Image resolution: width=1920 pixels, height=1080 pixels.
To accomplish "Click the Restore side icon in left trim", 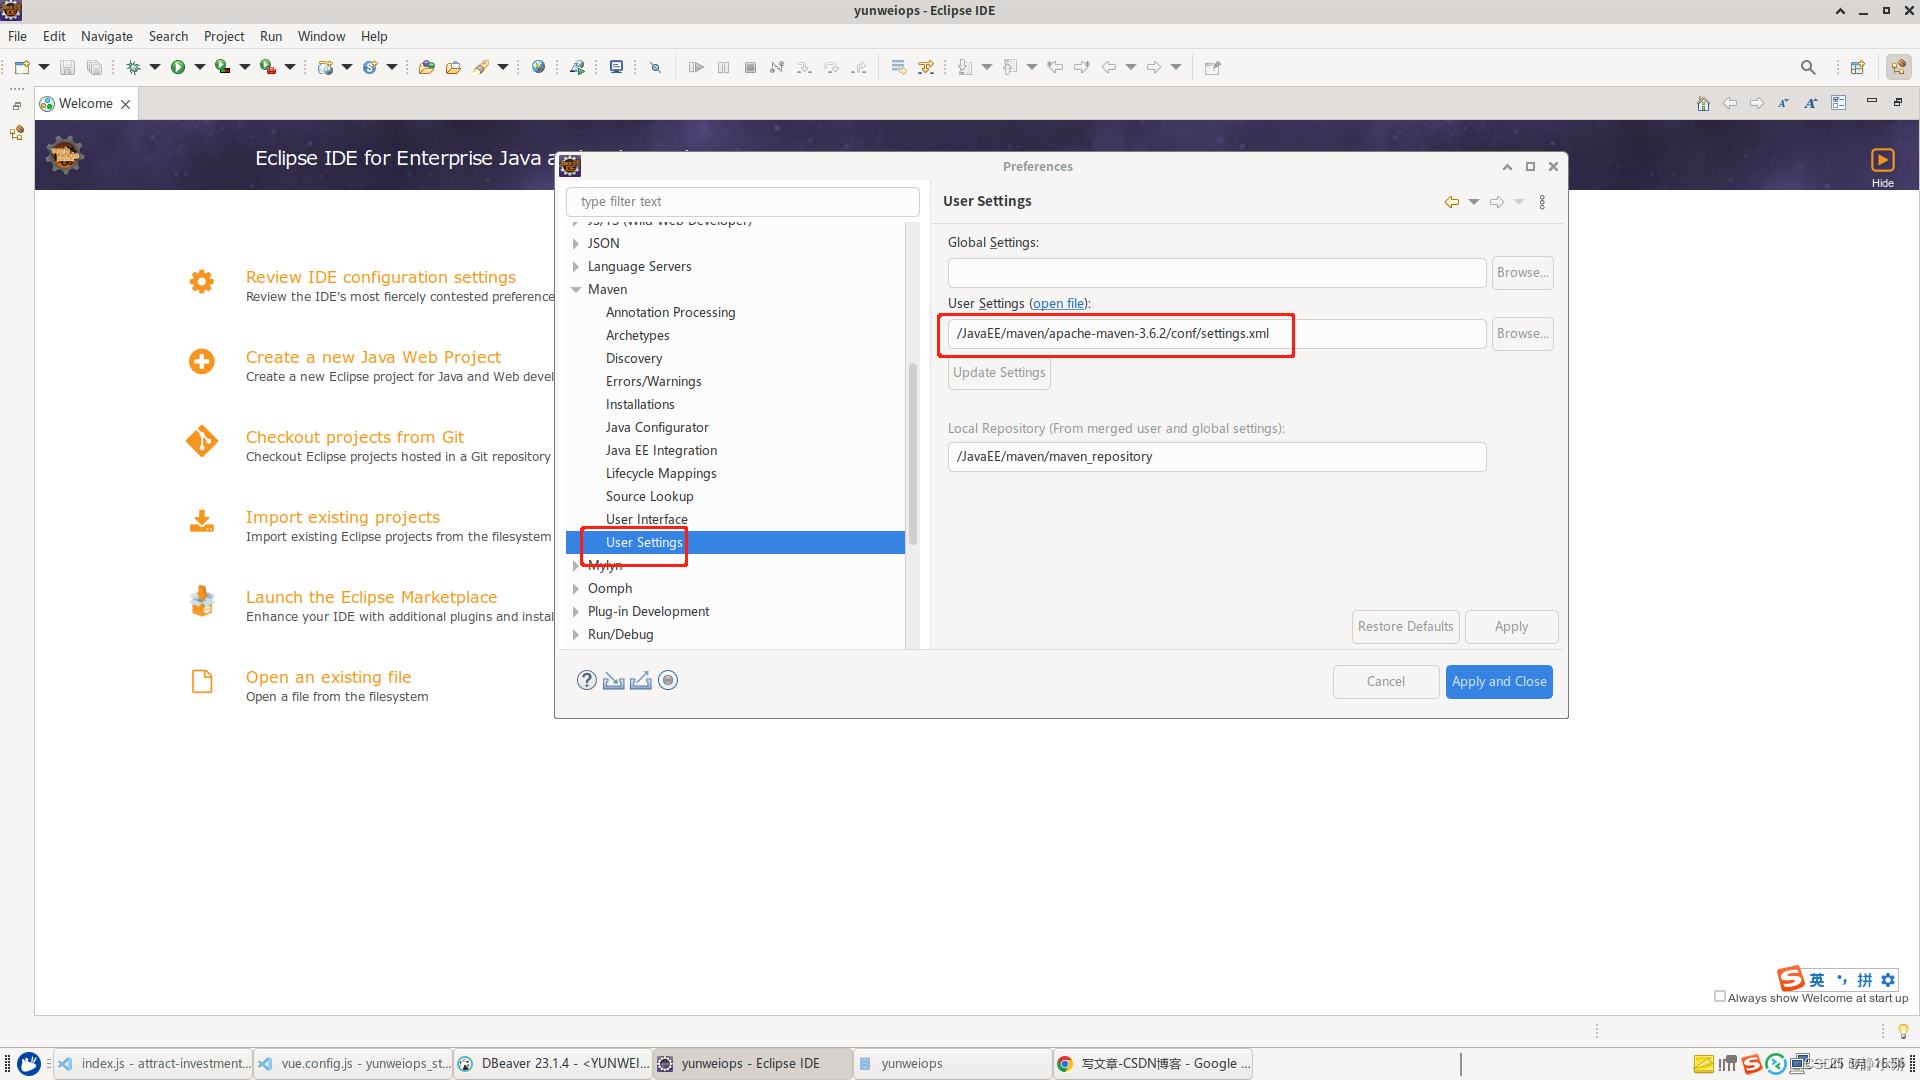I will (x=17, y=106).
